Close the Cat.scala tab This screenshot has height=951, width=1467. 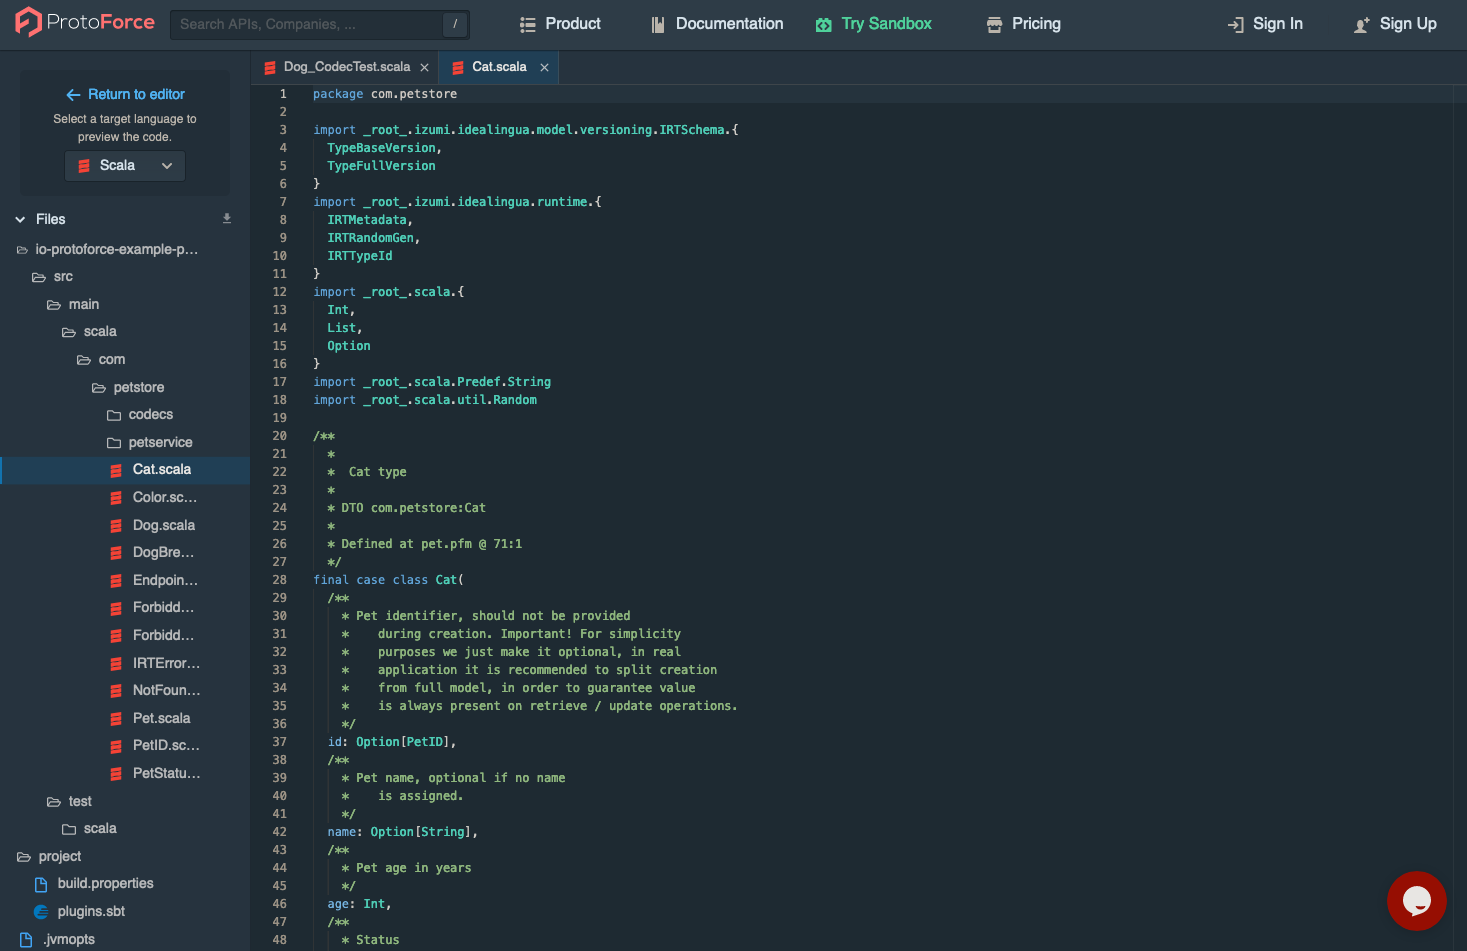click(x=544, y=67)
